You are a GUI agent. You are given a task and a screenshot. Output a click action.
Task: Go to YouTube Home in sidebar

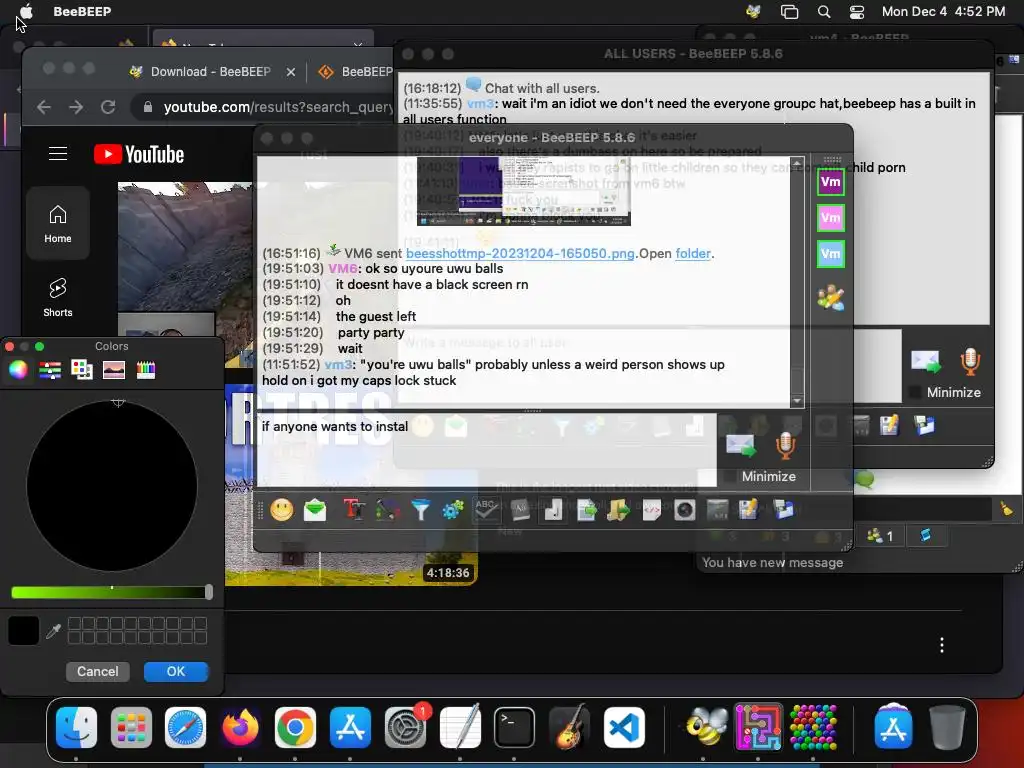click(x=58, y=224)
